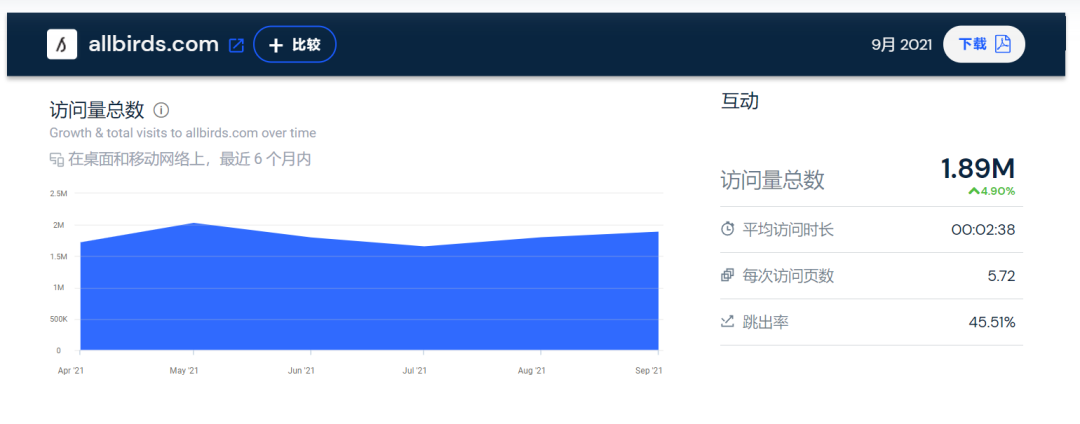Click the clock icon beside 平均访问时长
The height and width of the screenshot is (424, 1080).
pyautogui.click(x=727, y=229)
